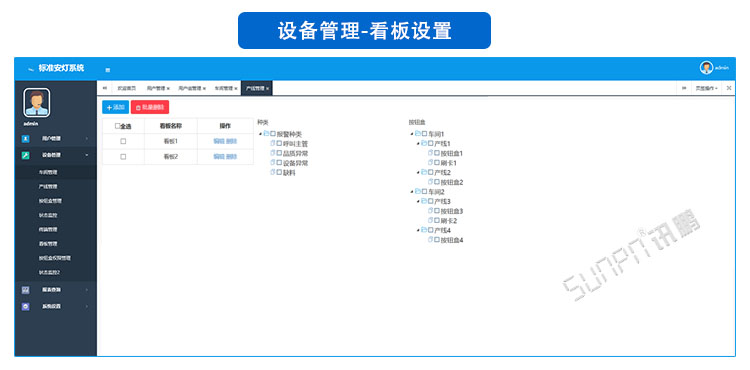Expand the 用户管理 sidebar menu chevron
This screenshot has height=370, width=750.
[x=87, y=139]
